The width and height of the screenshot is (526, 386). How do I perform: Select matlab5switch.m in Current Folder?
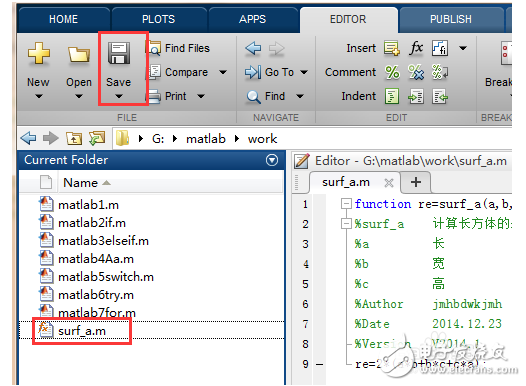[x=106, y=277]
